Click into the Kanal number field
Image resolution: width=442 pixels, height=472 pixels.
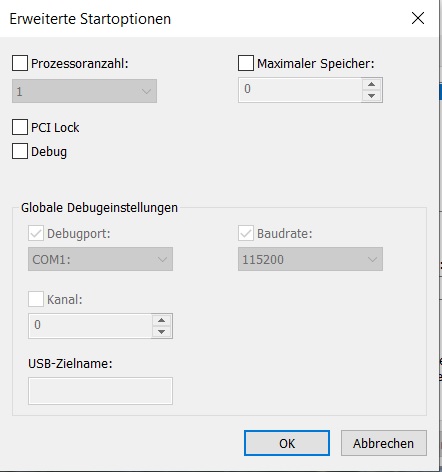pos(90,326)
